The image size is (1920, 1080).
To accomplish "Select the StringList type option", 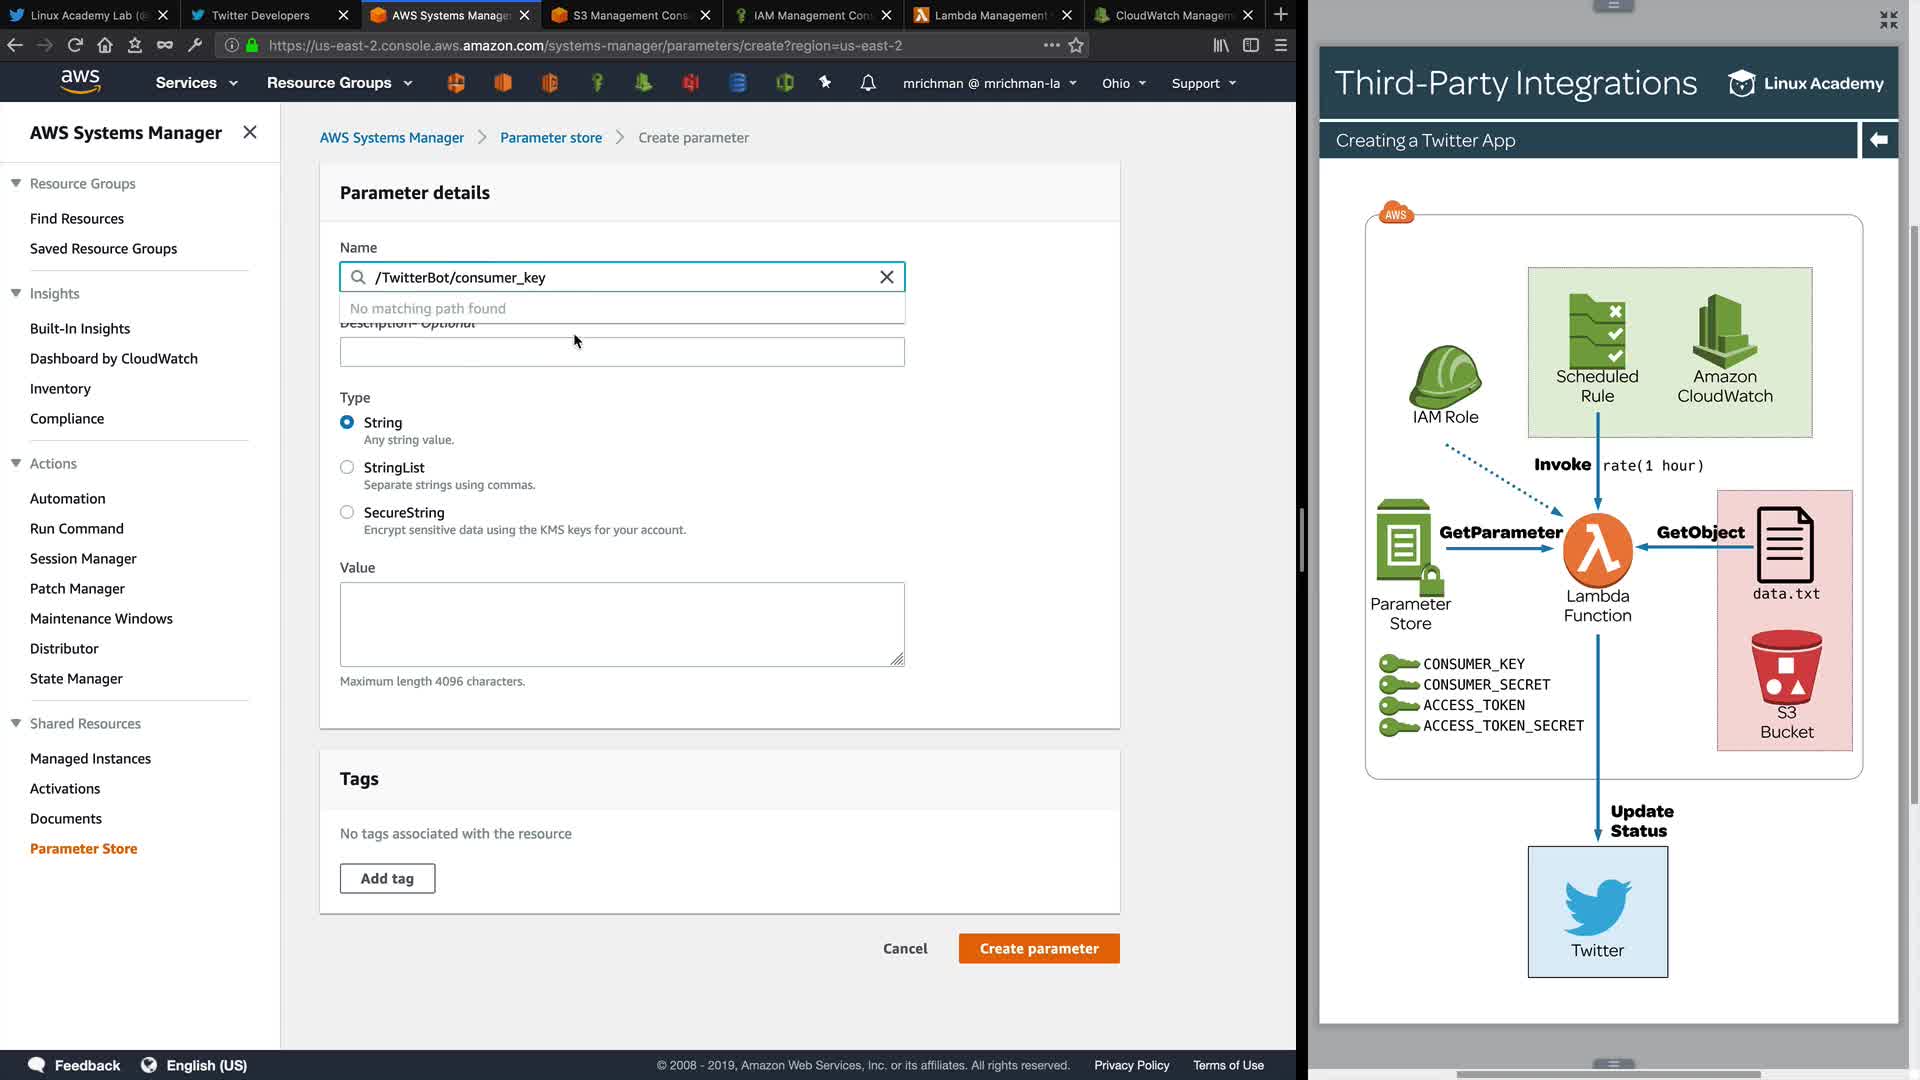I will pyautogui.click(x=347, y=467).
